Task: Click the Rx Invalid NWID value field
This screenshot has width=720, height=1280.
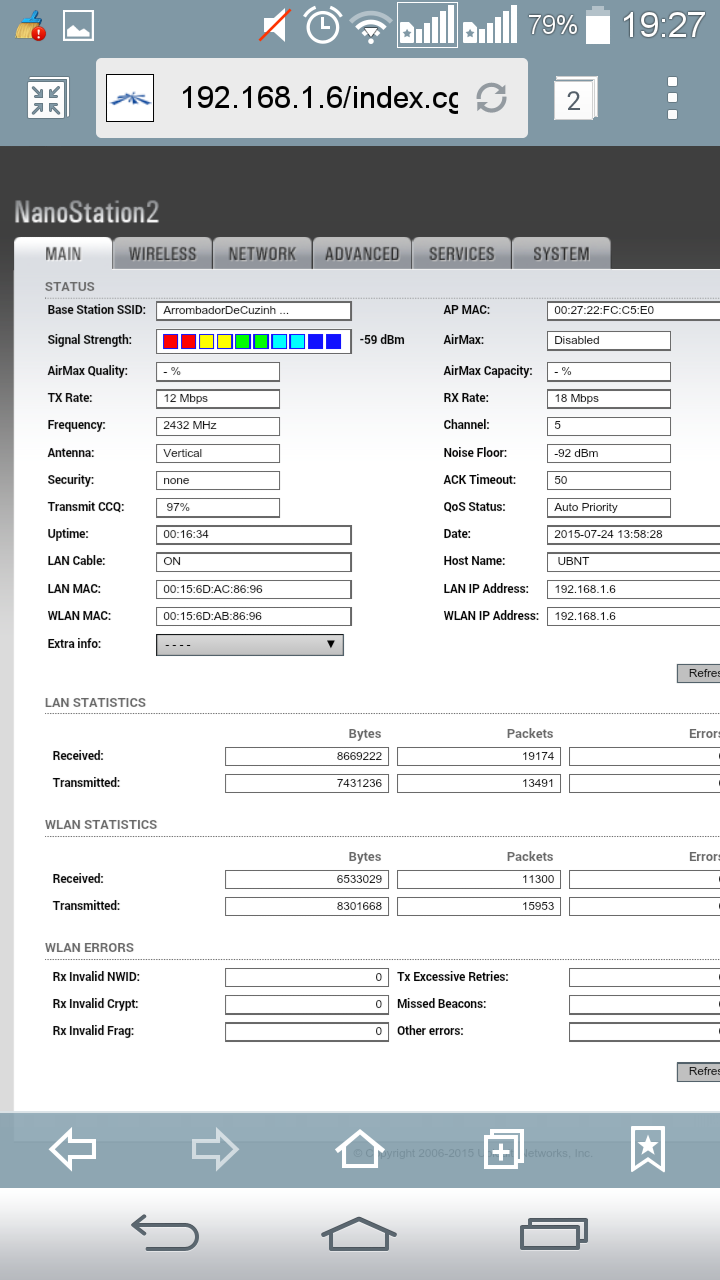Action: click(x=307, y=977)
